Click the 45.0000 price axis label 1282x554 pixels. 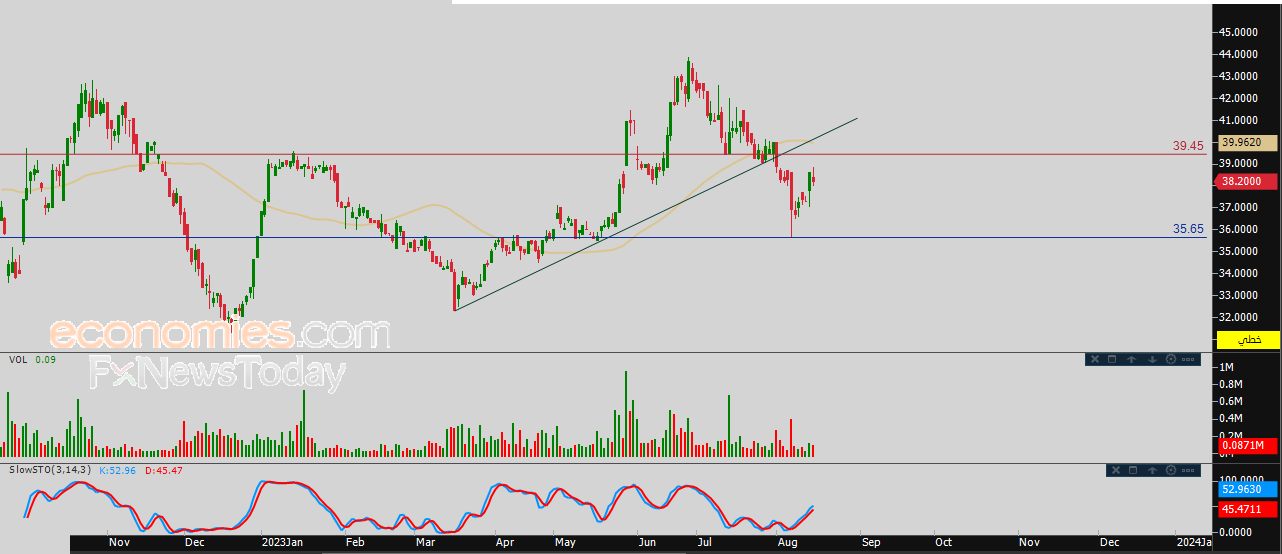pyautogui.click(x=1239, y=32)
